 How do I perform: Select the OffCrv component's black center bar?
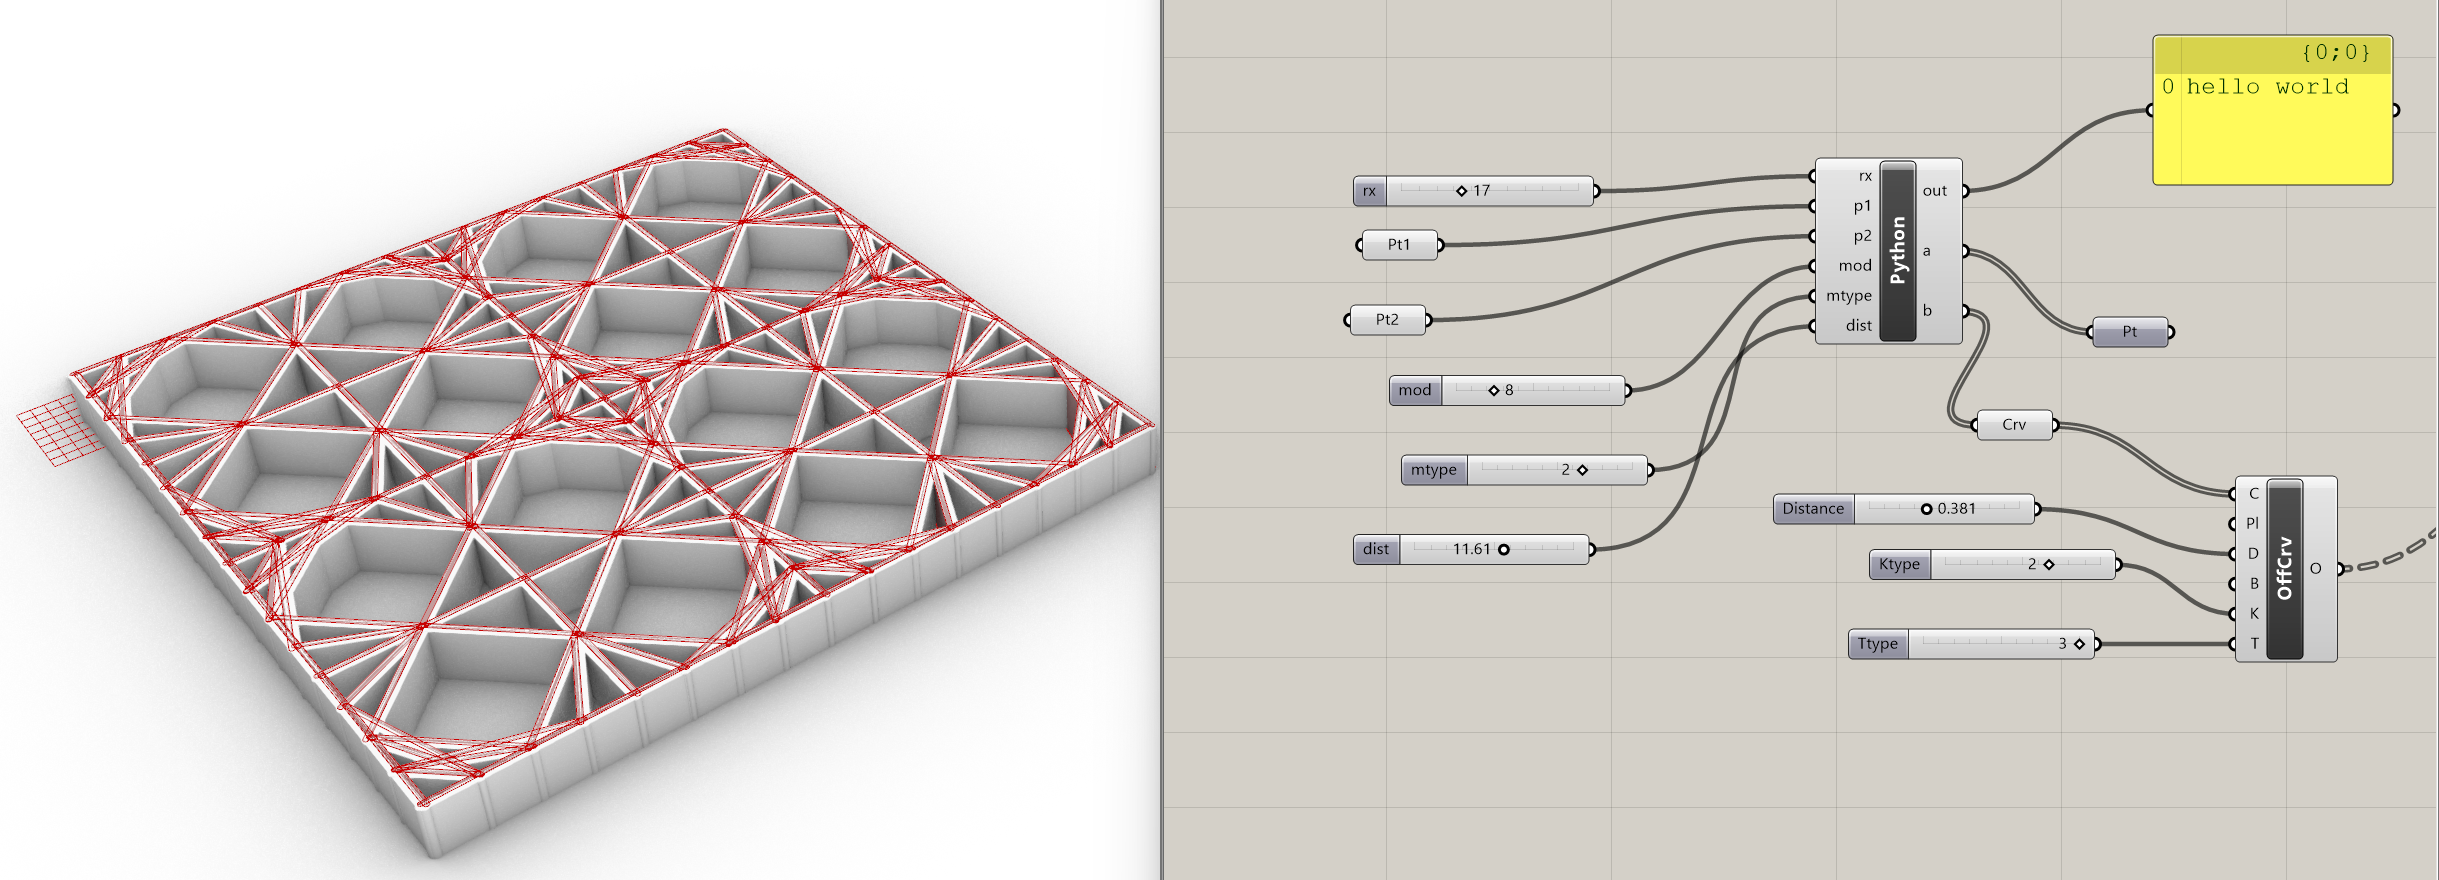coord(2284,569)
